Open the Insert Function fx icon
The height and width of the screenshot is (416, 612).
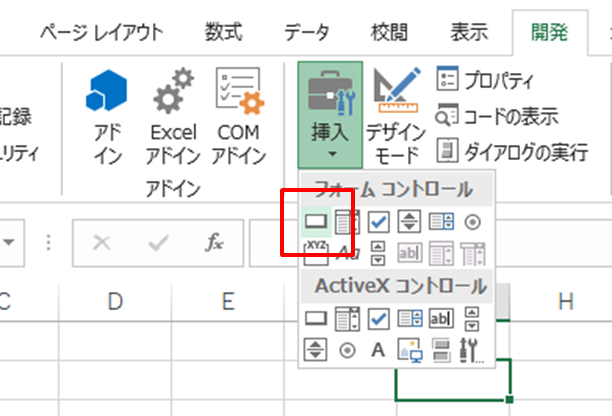214,243
